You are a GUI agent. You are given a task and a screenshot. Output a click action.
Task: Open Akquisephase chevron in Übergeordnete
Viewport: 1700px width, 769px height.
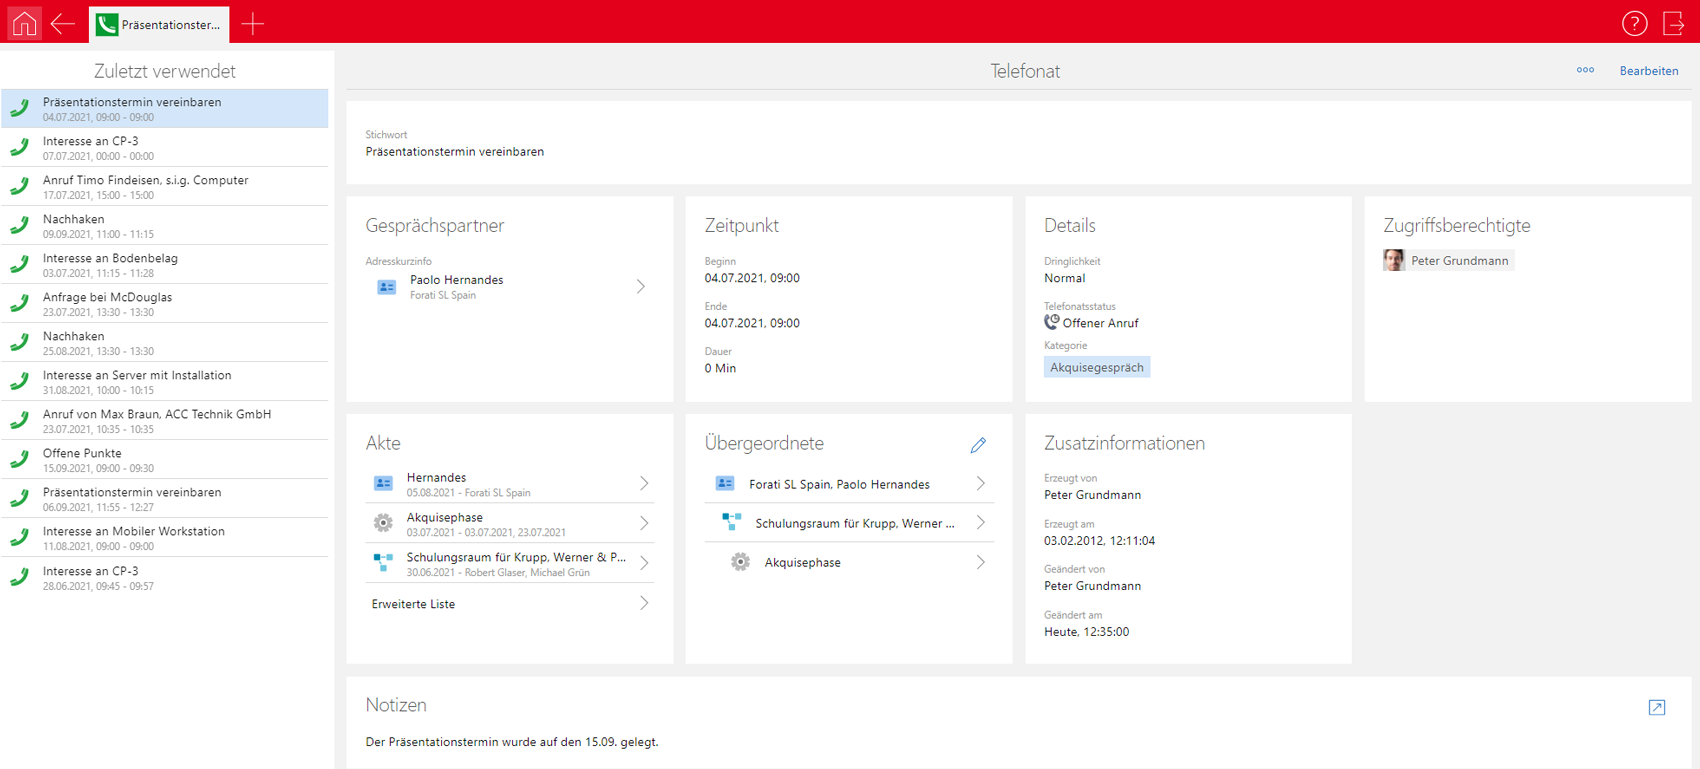981,562
